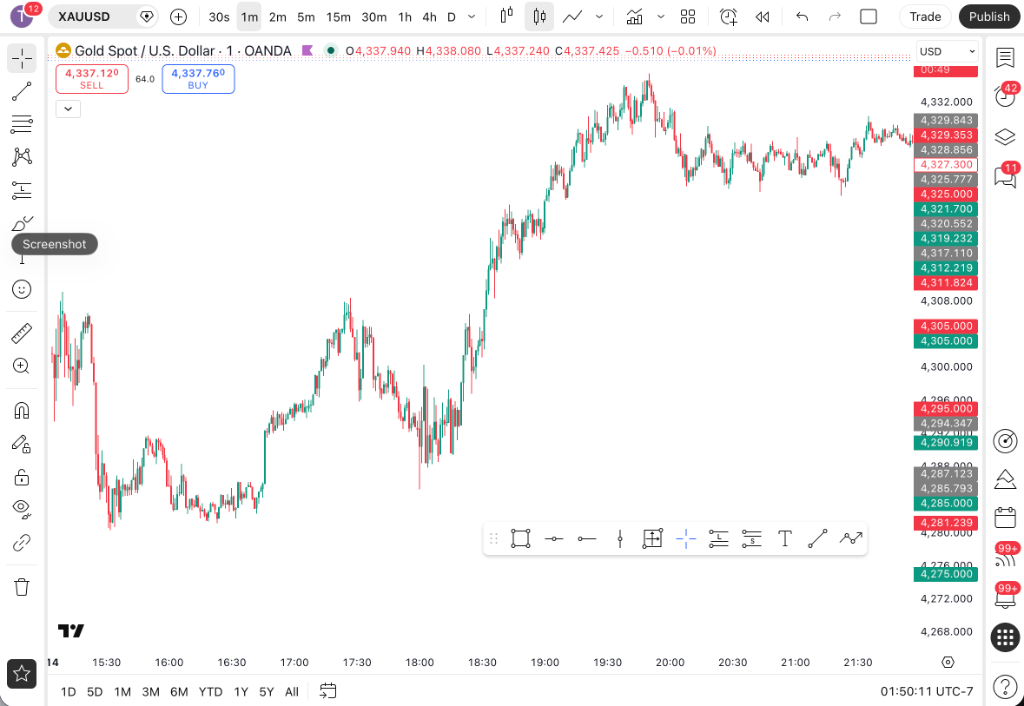
Task: Open the UTC-7 timezone menu
Action: pos(927,691)
